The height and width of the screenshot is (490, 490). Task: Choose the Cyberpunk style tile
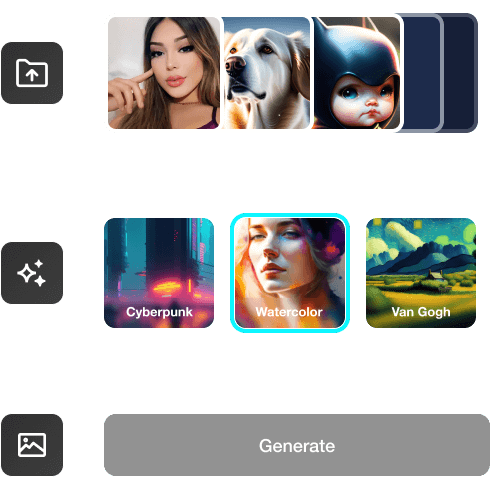pos(159,273)
